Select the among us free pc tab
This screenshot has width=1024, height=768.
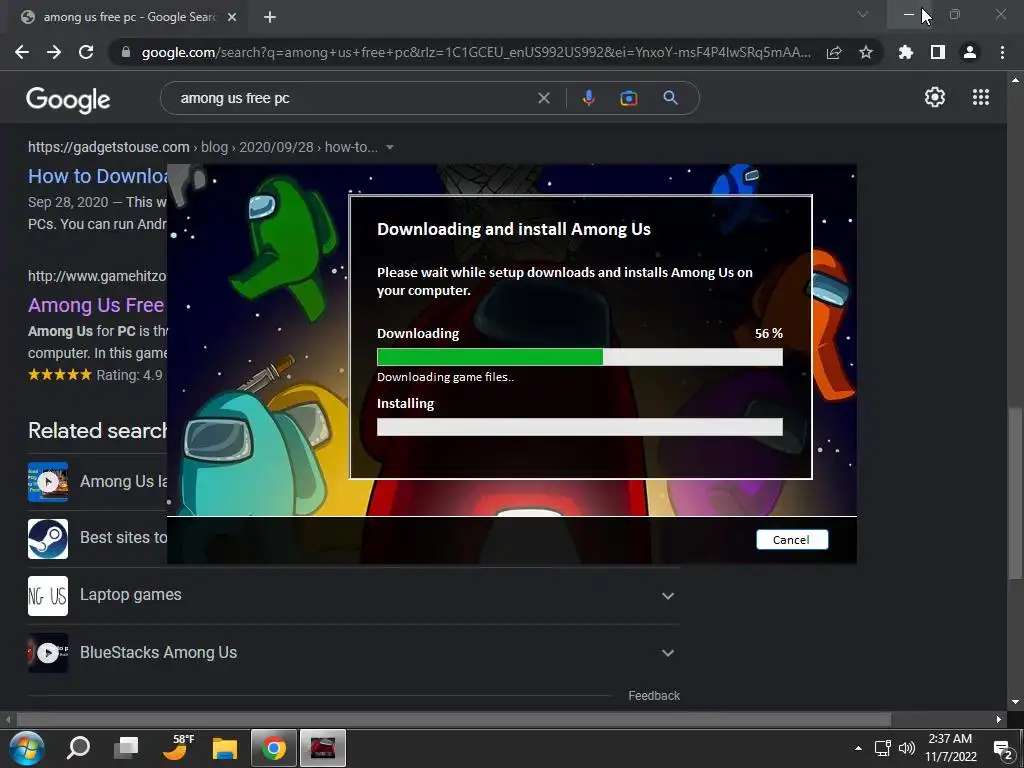(129, 17)
